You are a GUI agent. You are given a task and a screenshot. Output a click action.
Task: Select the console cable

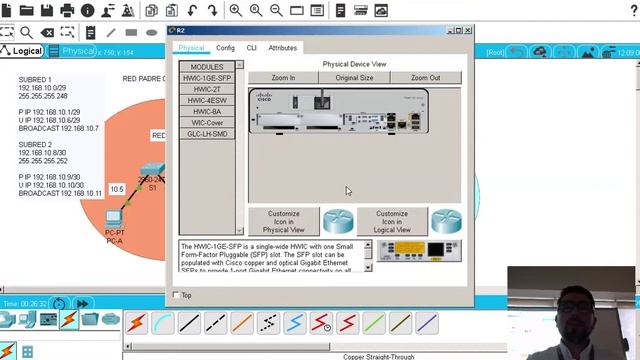click(163, 323)
